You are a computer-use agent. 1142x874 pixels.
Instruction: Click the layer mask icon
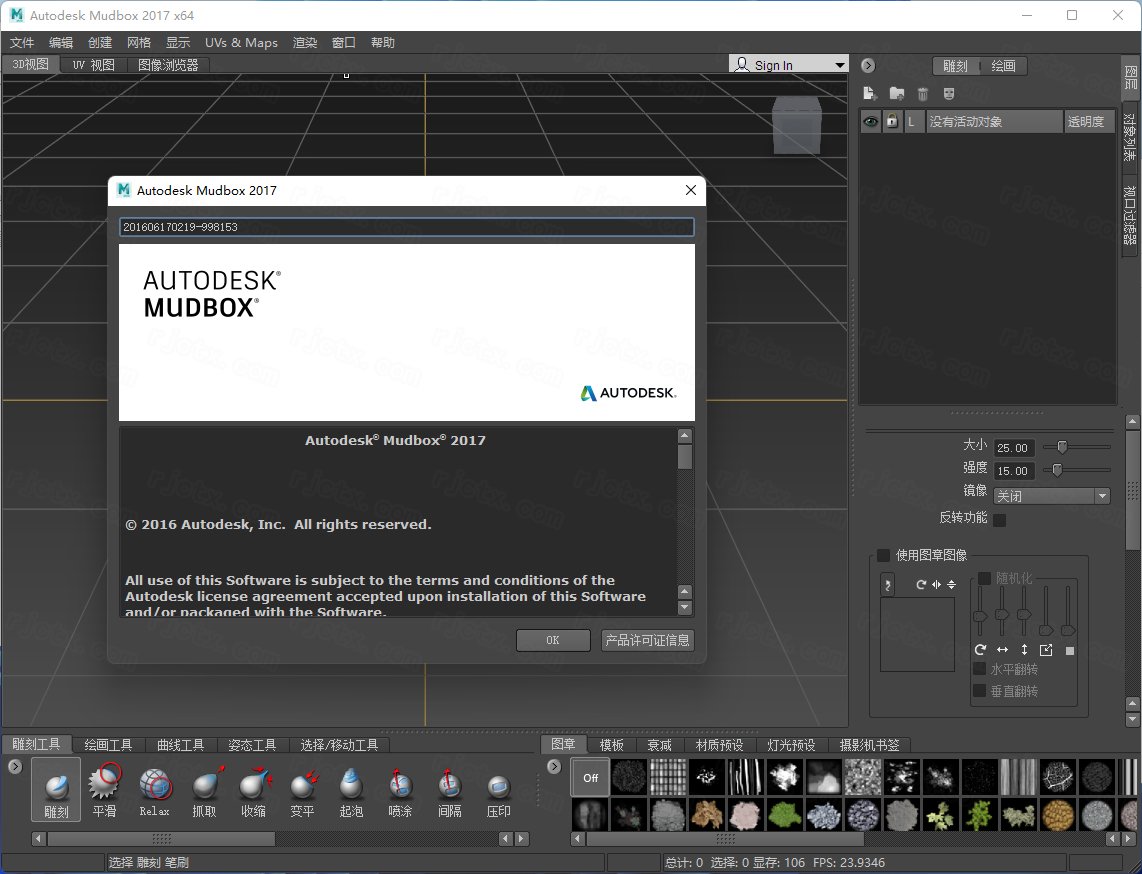[949, 93]
